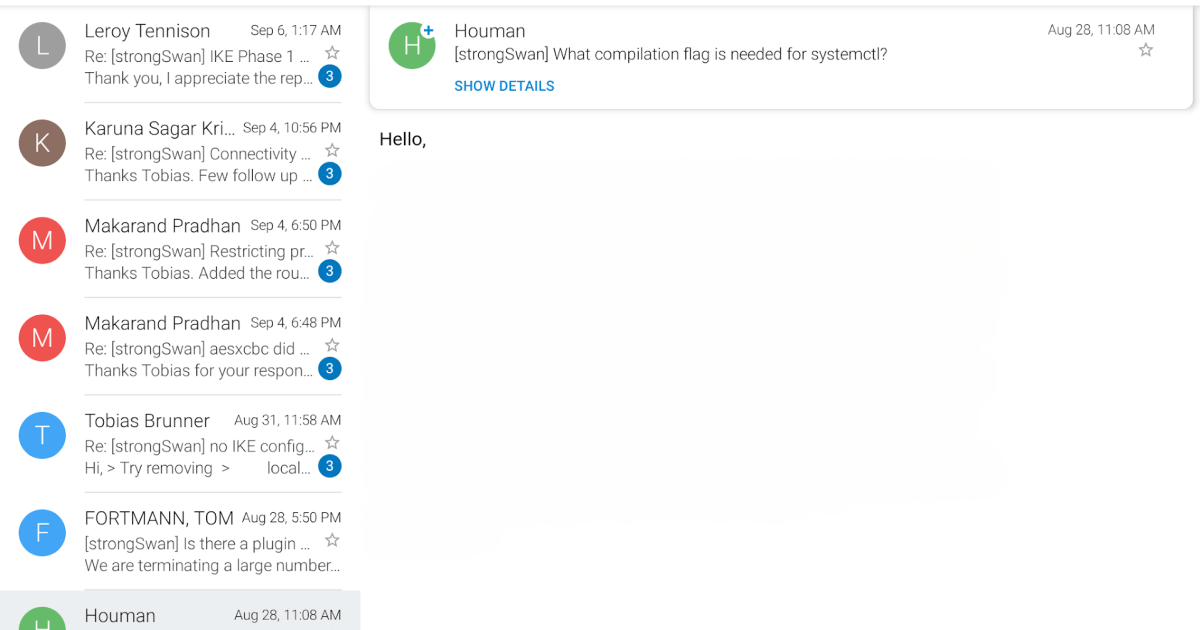1200x630 pixels.
Task: Click Makarand Pradhan's red avatar
Action: coord(42,240)
